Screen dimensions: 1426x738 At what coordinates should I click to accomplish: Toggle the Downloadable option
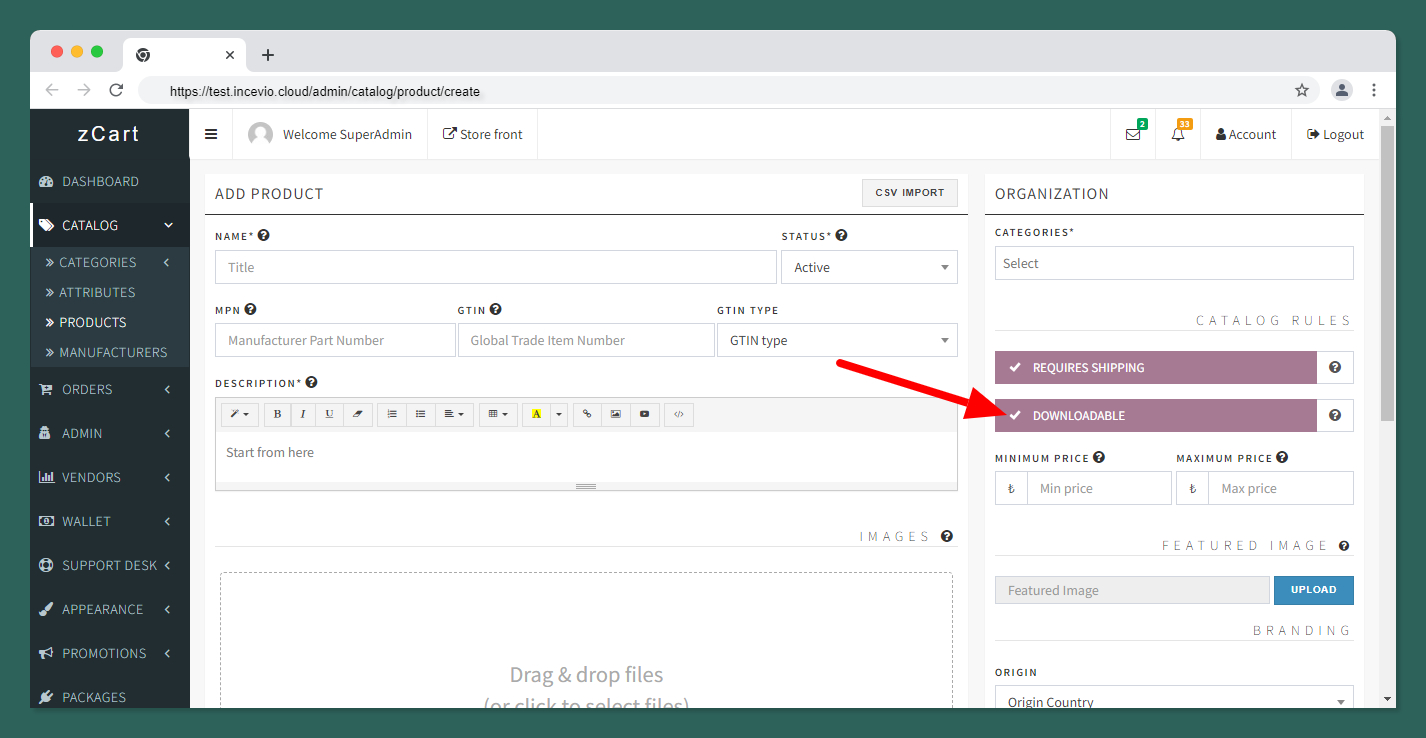pos(1155,416)
